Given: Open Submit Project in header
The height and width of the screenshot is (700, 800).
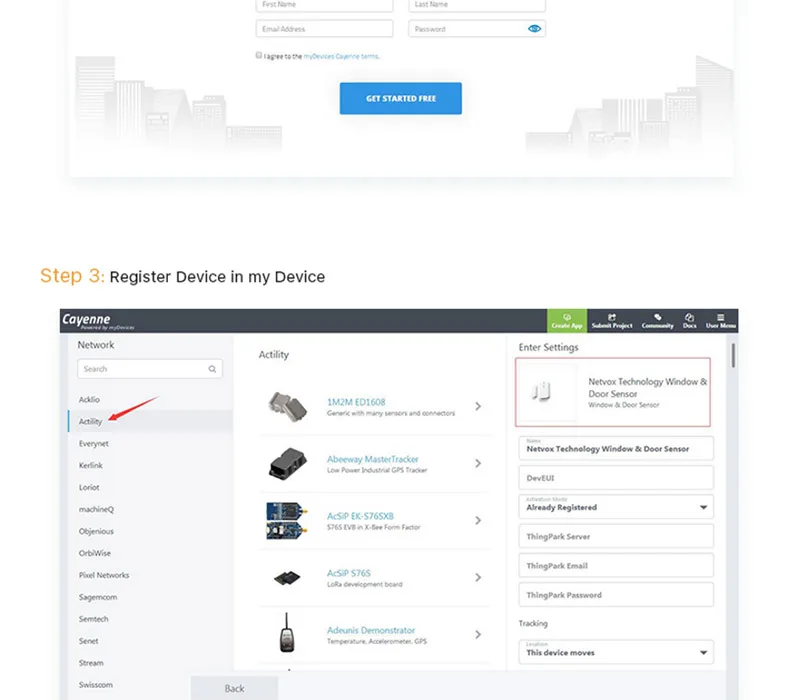Looking at the screenshot, I should coord(612,321).
